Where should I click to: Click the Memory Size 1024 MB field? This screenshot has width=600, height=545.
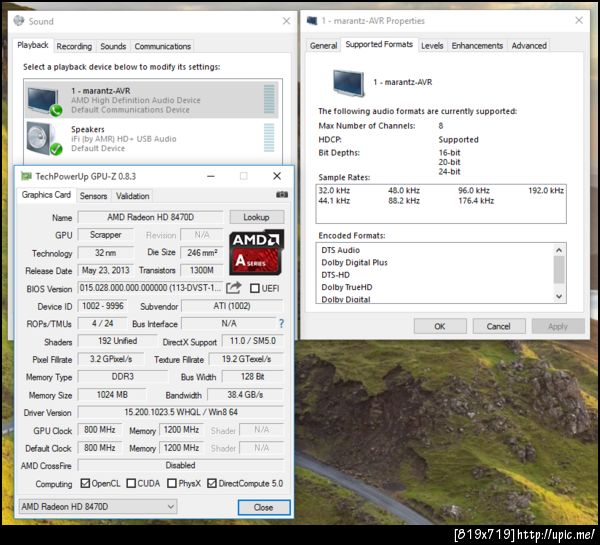point(112,395)
